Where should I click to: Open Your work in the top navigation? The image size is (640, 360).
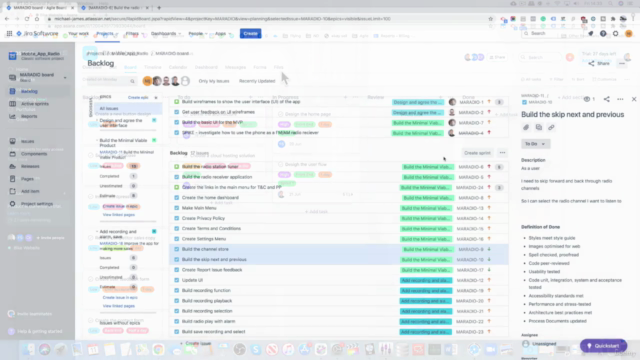click(78, 33)
